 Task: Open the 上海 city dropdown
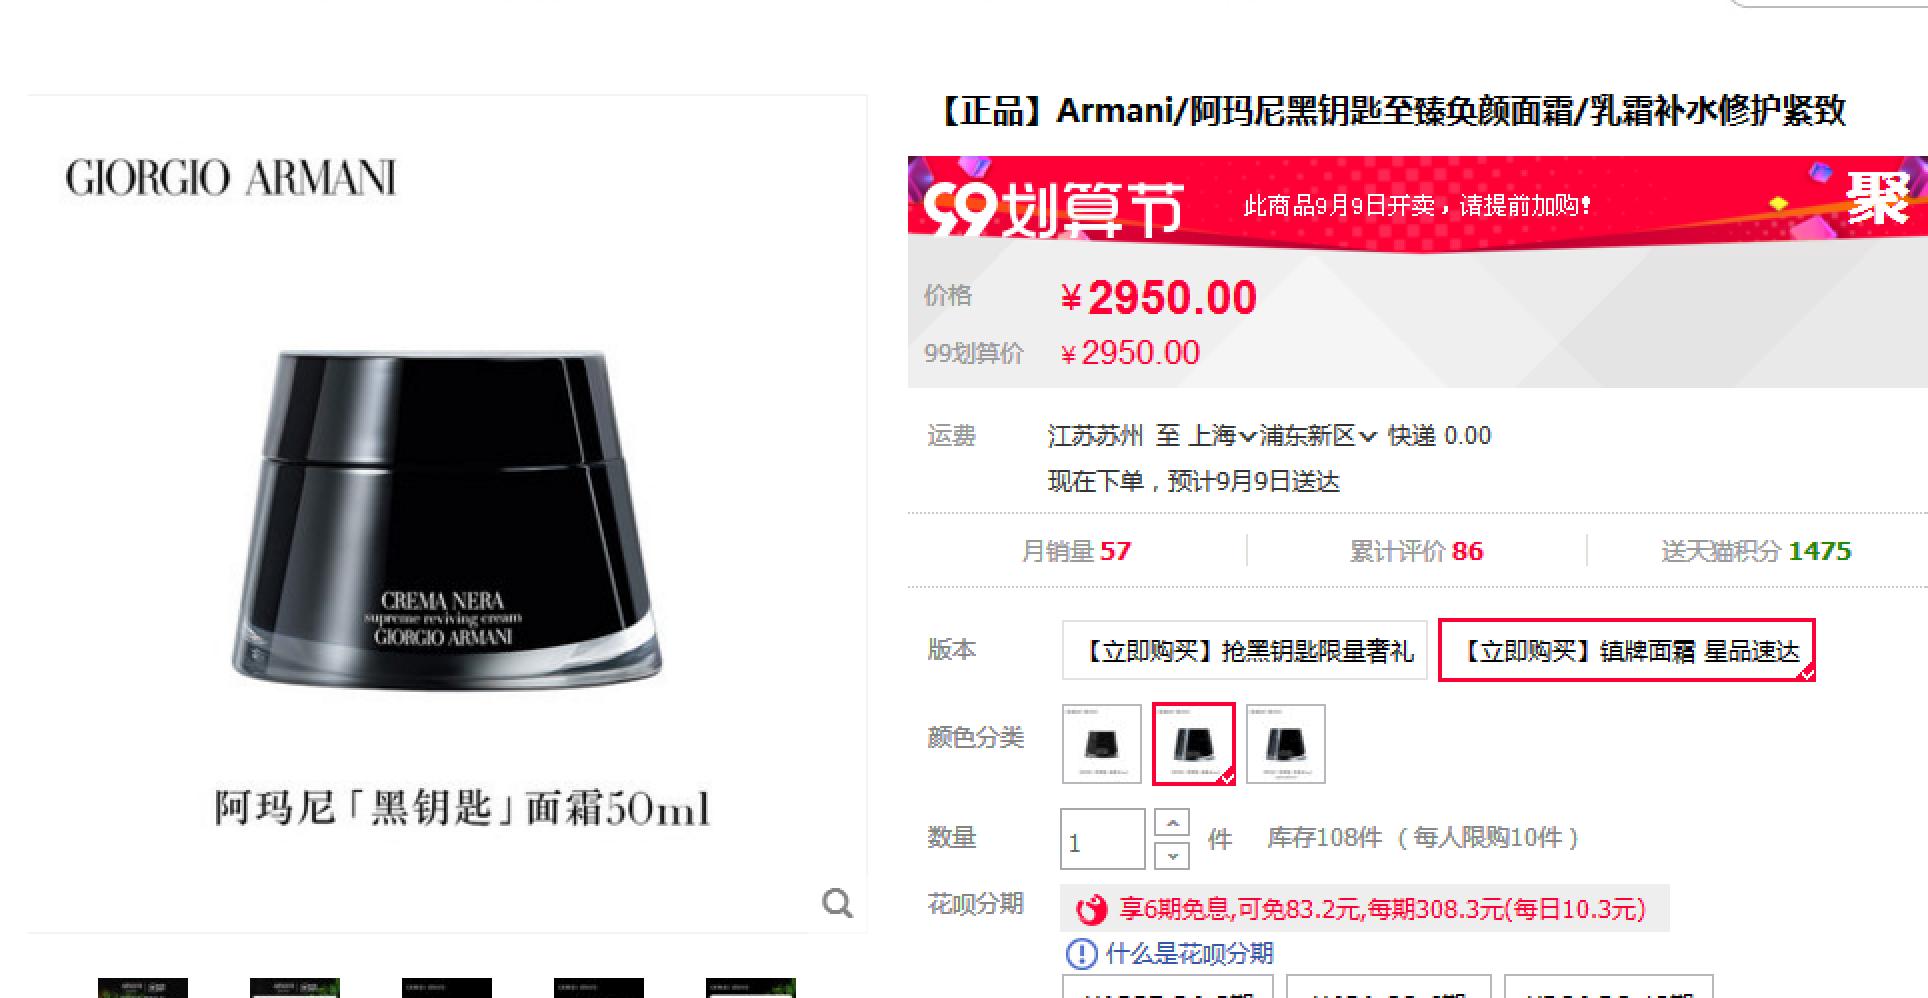(x=1221, y=436)
